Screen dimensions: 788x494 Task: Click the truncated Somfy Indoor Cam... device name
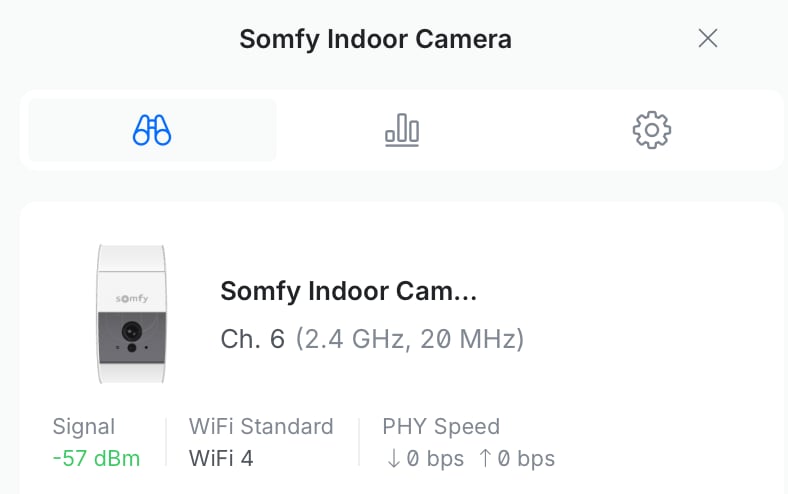point(349,291)
